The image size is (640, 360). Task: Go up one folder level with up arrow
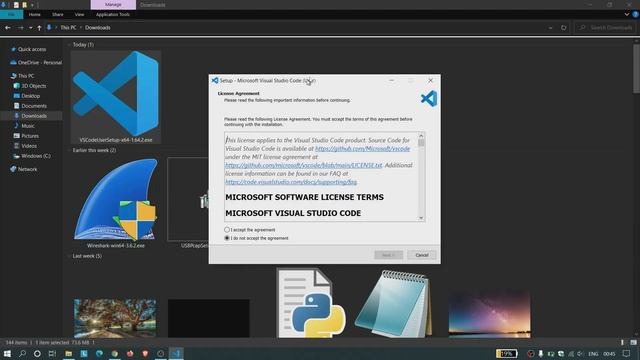coord(39,28)
